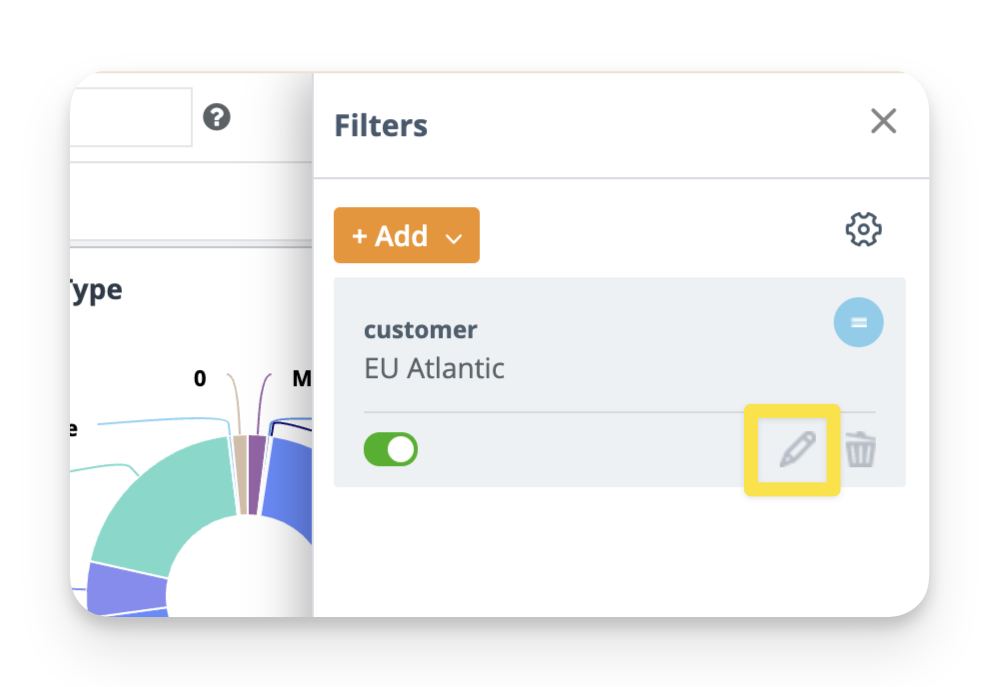The height and width of the screenshot is (687, 999).
Task: Close the Filters panel
Action: coord(883,122)
